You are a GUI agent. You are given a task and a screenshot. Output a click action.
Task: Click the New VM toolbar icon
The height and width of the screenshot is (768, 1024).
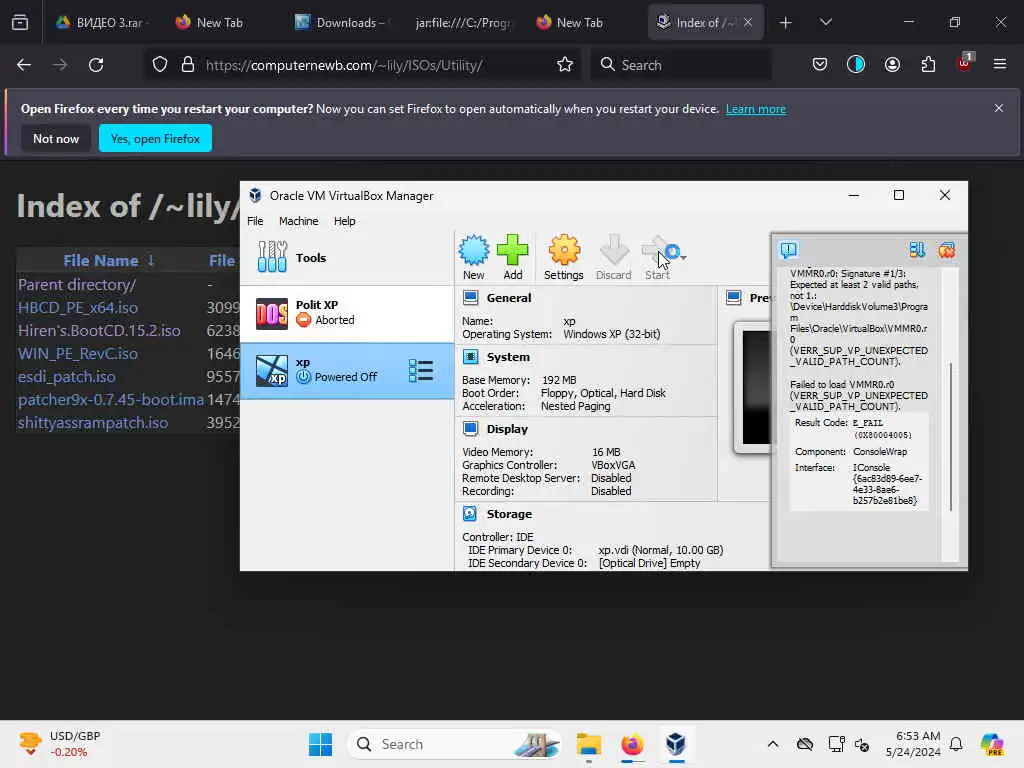tap(473, 257)
